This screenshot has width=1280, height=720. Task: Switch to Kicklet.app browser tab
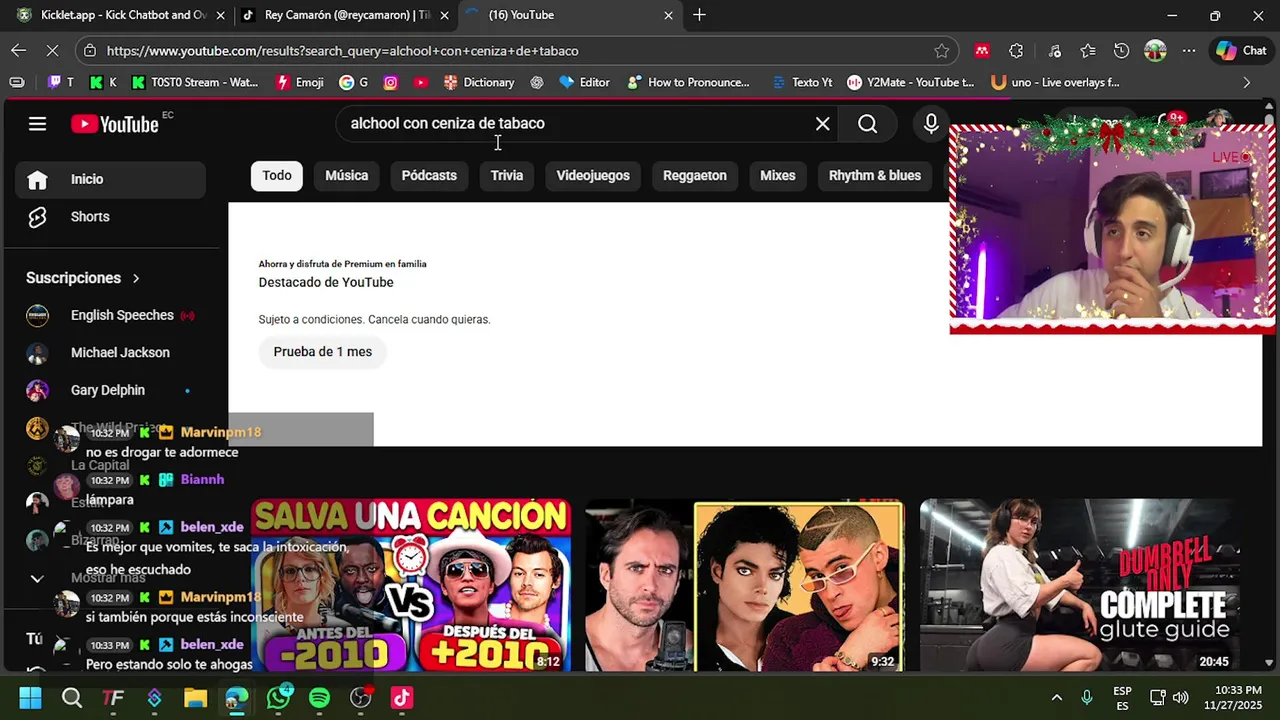pos(120,15)
